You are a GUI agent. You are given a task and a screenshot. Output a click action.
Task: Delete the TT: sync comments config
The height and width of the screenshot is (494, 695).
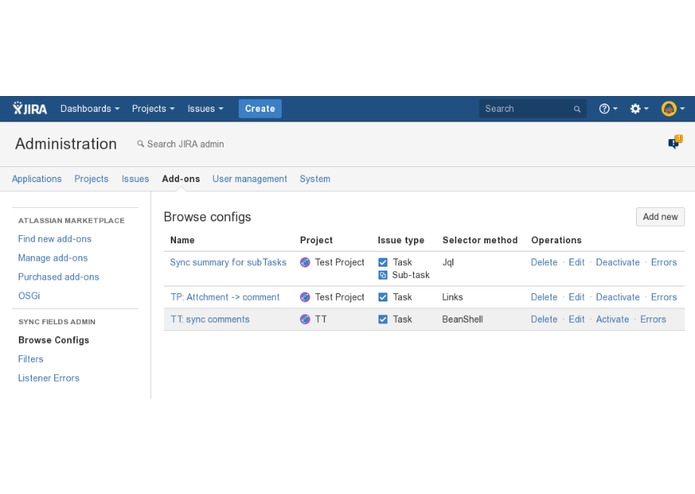pos(544,319)
